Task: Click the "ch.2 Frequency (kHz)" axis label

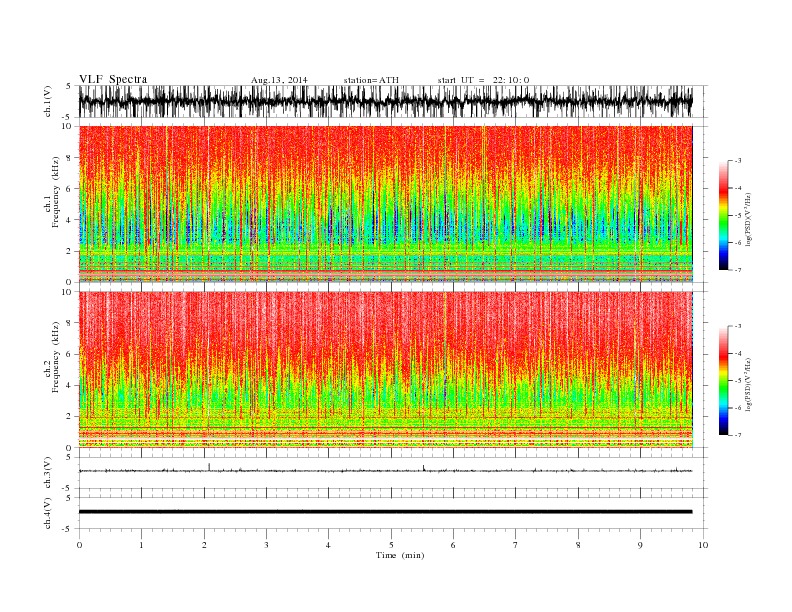Action: click(53, 356)
